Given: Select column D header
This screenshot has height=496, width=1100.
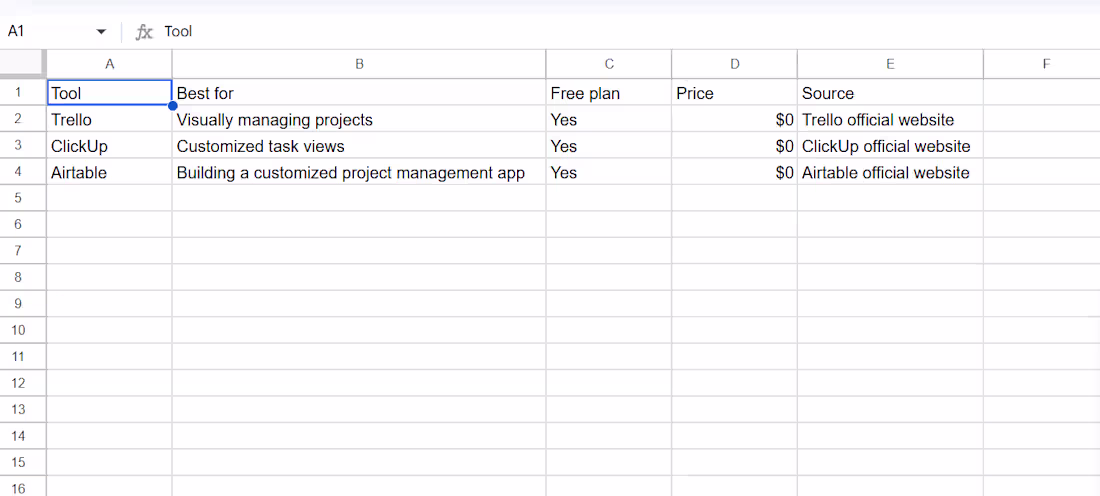Looking at the screenshot, I should pyautogui.click(x=735, y=64).
